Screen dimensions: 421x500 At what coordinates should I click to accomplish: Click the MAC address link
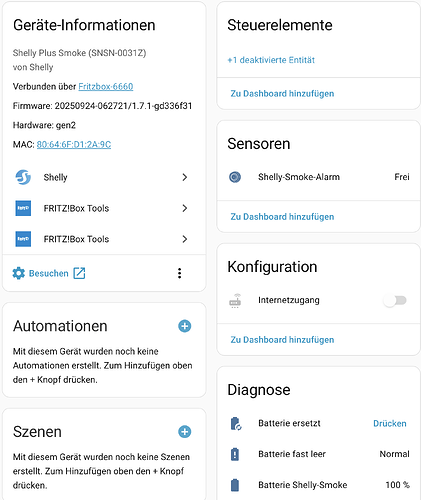tap(74, 144)
